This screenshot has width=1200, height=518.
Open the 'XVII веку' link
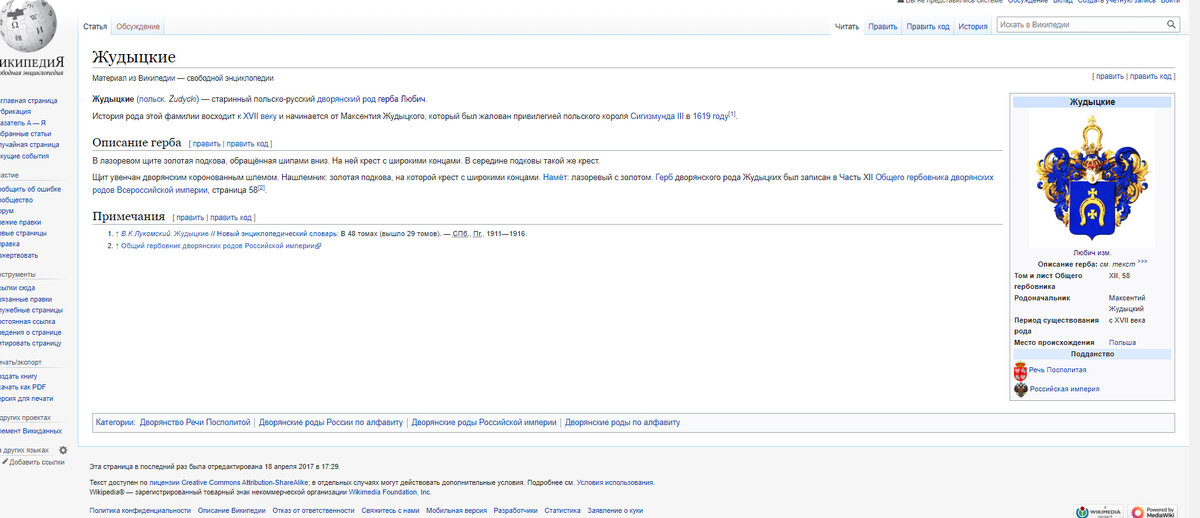click(x=259, y=116)
